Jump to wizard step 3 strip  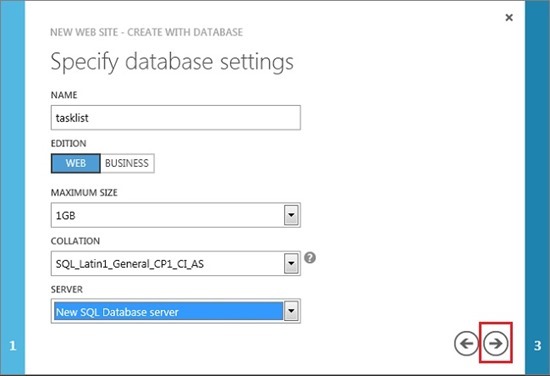point(537,188)
